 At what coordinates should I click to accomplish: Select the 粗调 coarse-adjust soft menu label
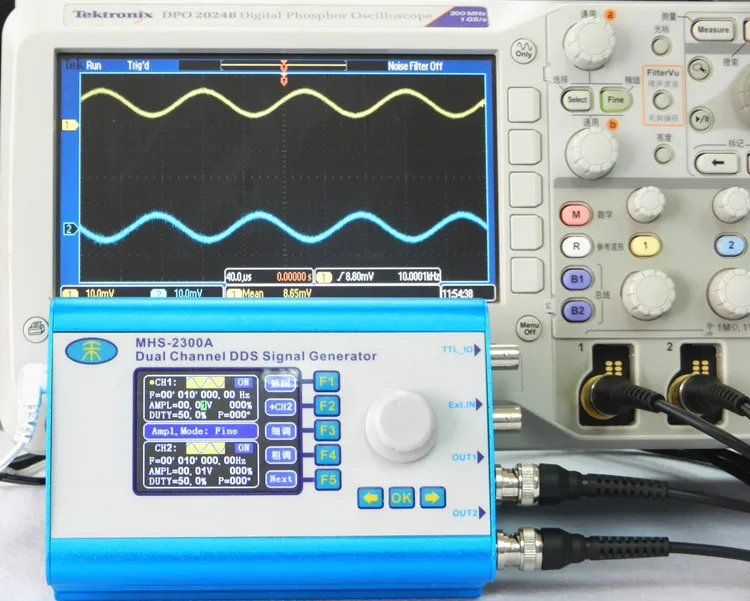coord(281,455)
